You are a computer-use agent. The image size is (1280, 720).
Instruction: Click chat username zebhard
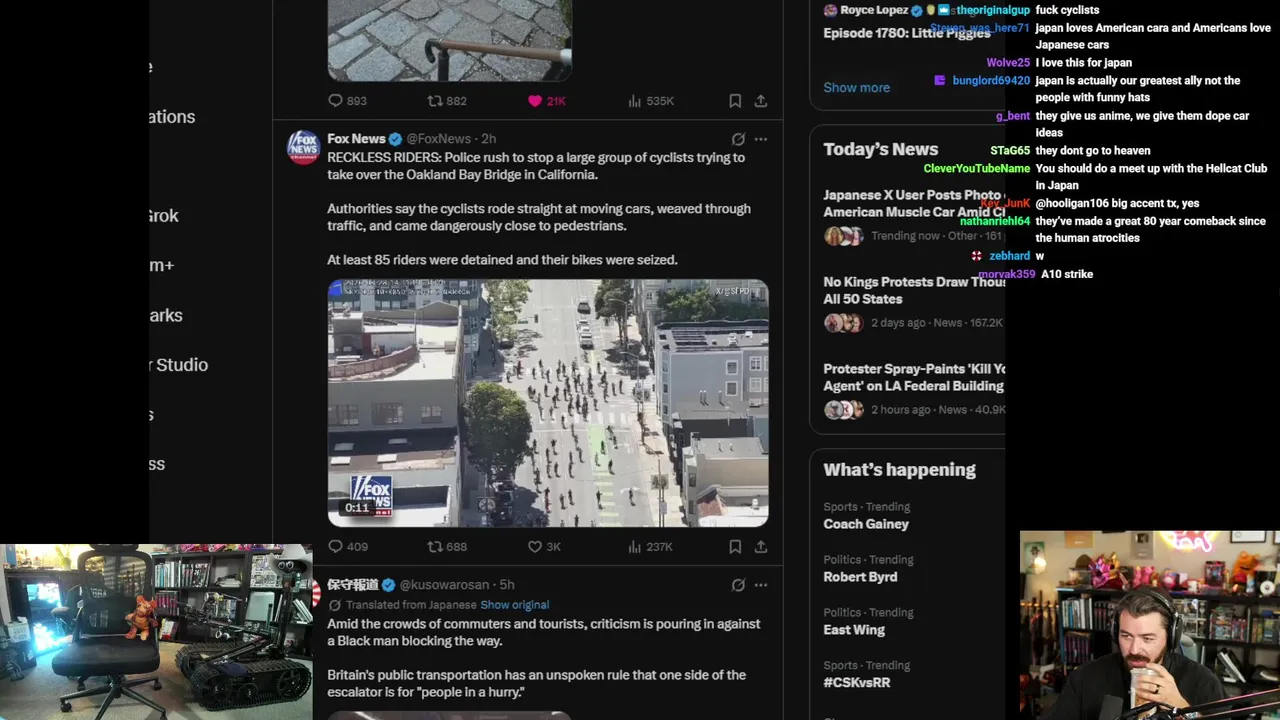(1009, 256)
